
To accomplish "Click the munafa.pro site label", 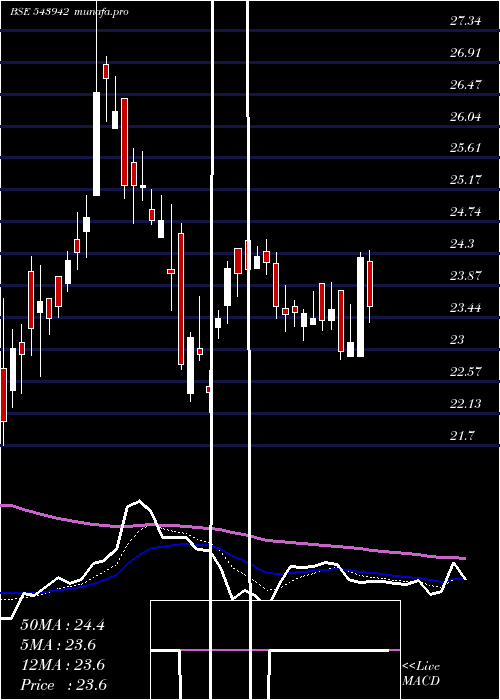I will click(x=102, y=12).
